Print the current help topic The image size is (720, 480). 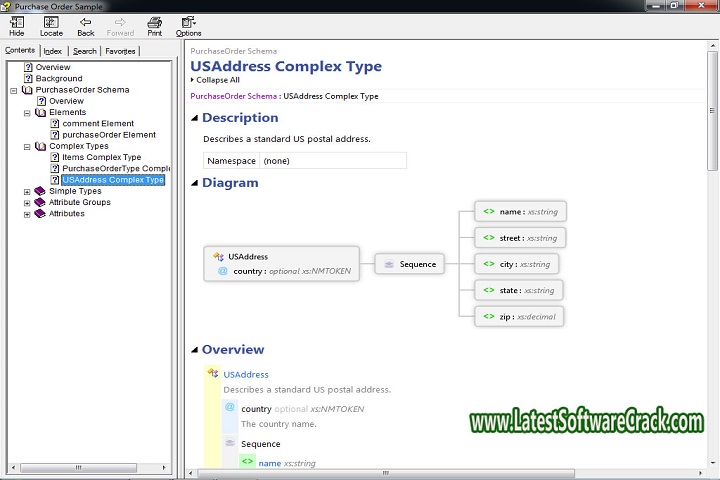click(154, 22)
